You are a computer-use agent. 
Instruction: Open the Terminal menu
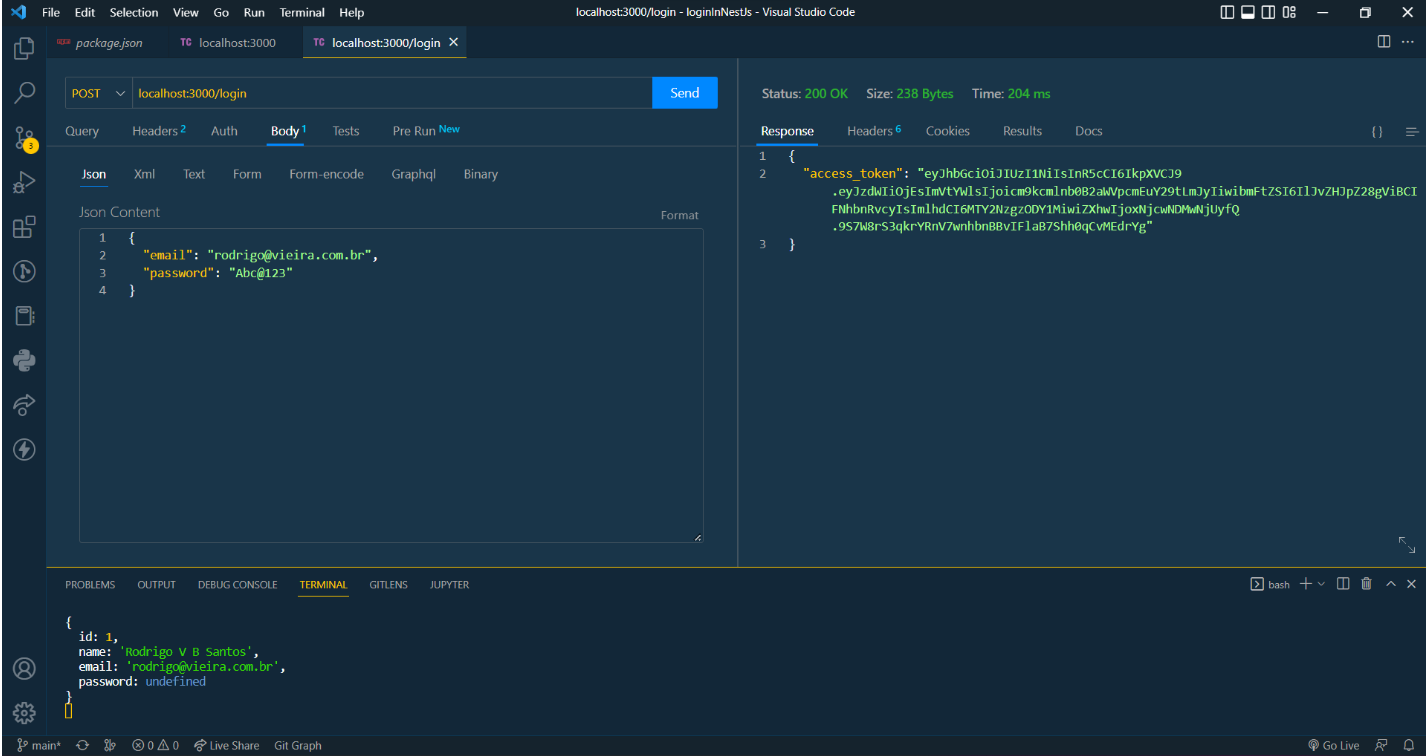[301, 12]
